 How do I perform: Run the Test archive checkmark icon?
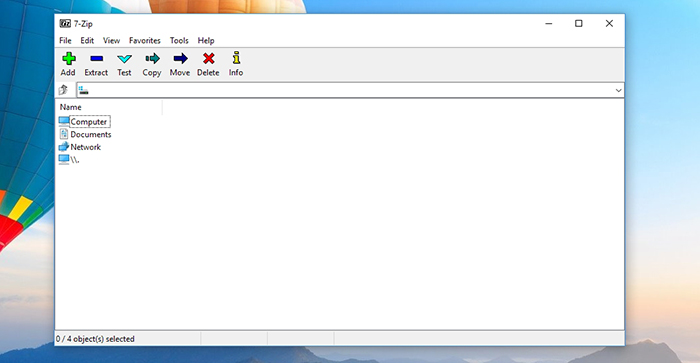click(124, 59)
